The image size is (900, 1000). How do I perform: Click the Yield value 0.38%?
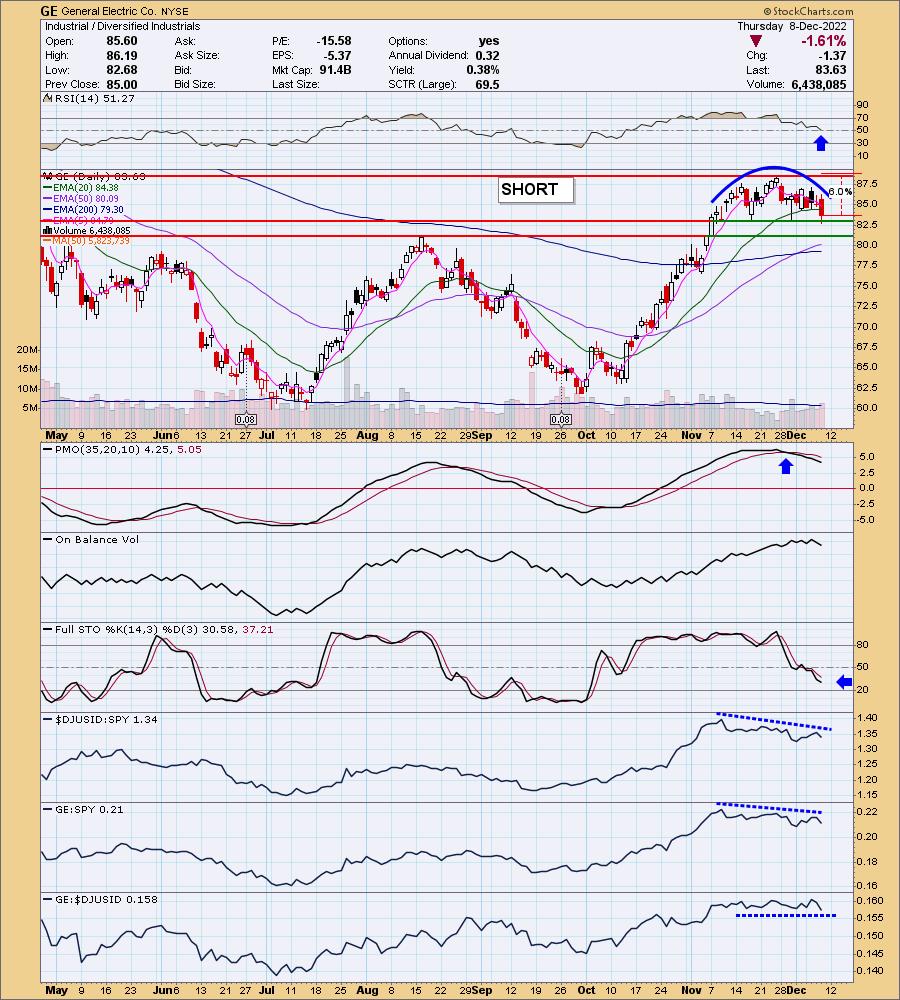coord(483,70)
